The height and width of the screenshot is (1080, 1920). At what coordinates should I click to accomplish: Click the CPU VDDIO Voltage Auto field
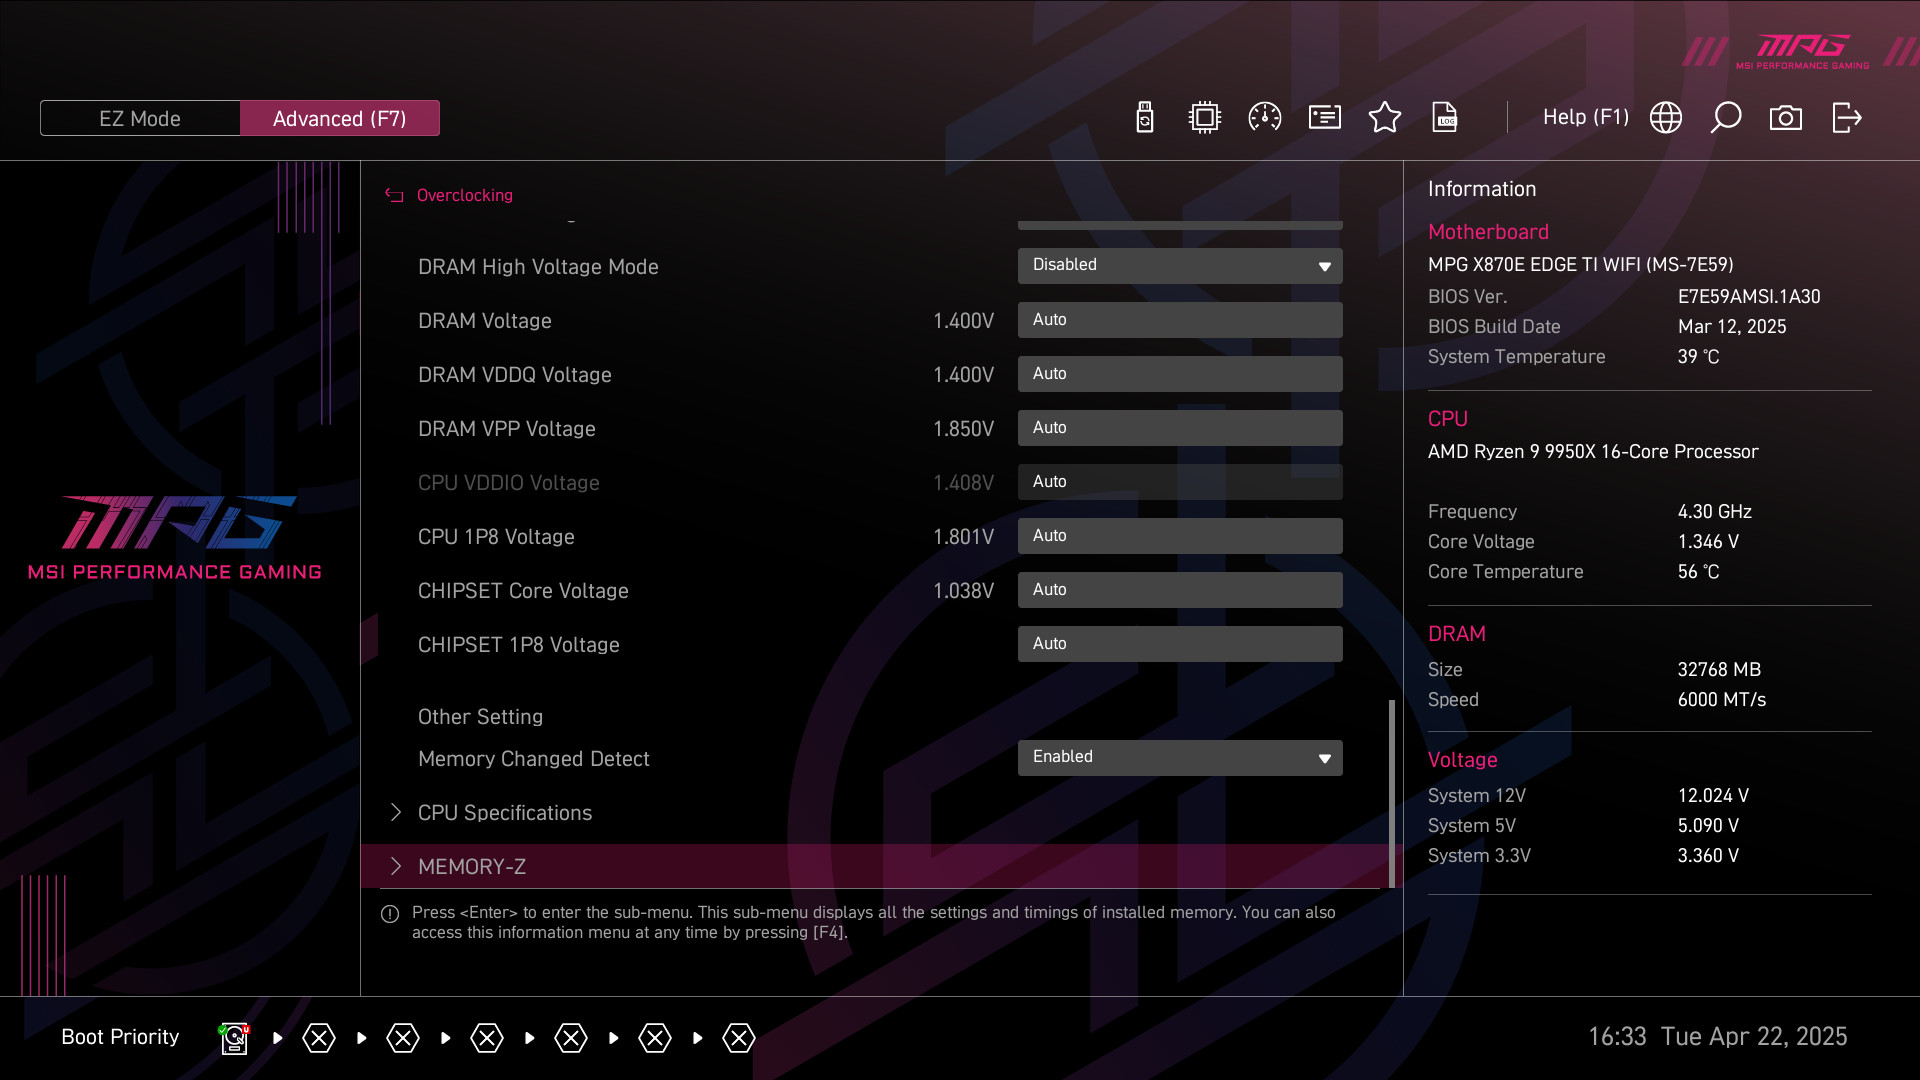[1180, 482]
